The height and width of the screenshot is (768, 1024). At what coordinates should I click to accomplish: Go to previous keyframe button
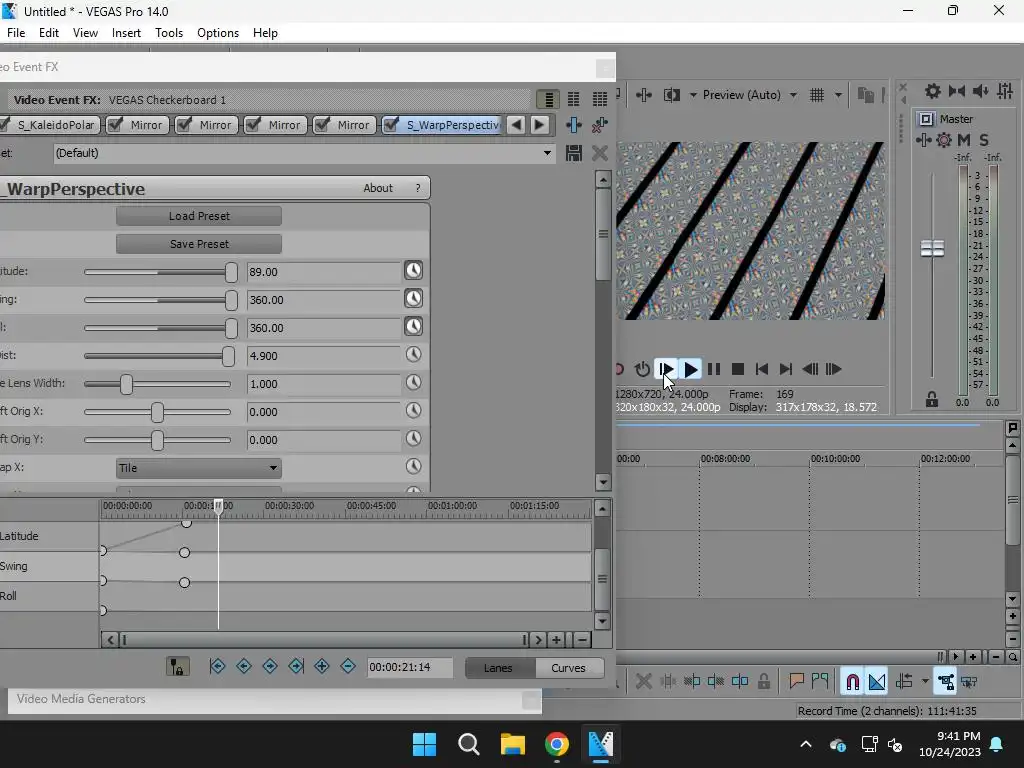[x=244, y=666]
